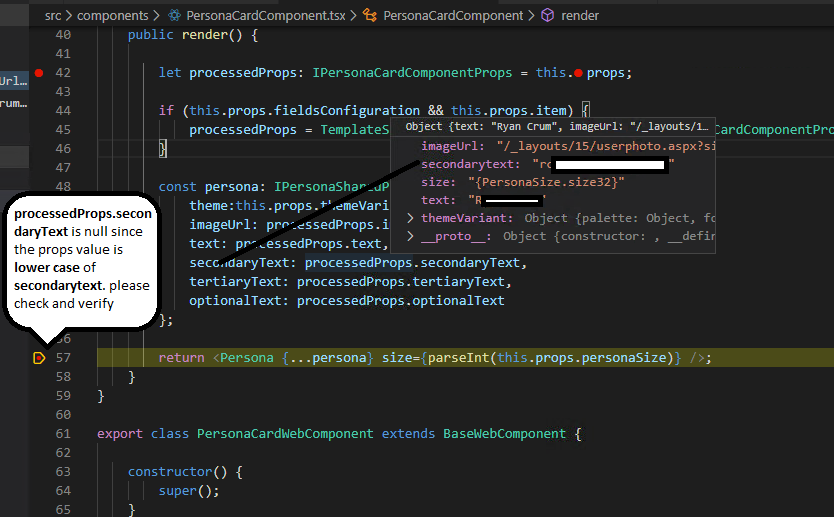
Task: Click the React file icon in breadcrumb
Action: (x=174, y=15)
